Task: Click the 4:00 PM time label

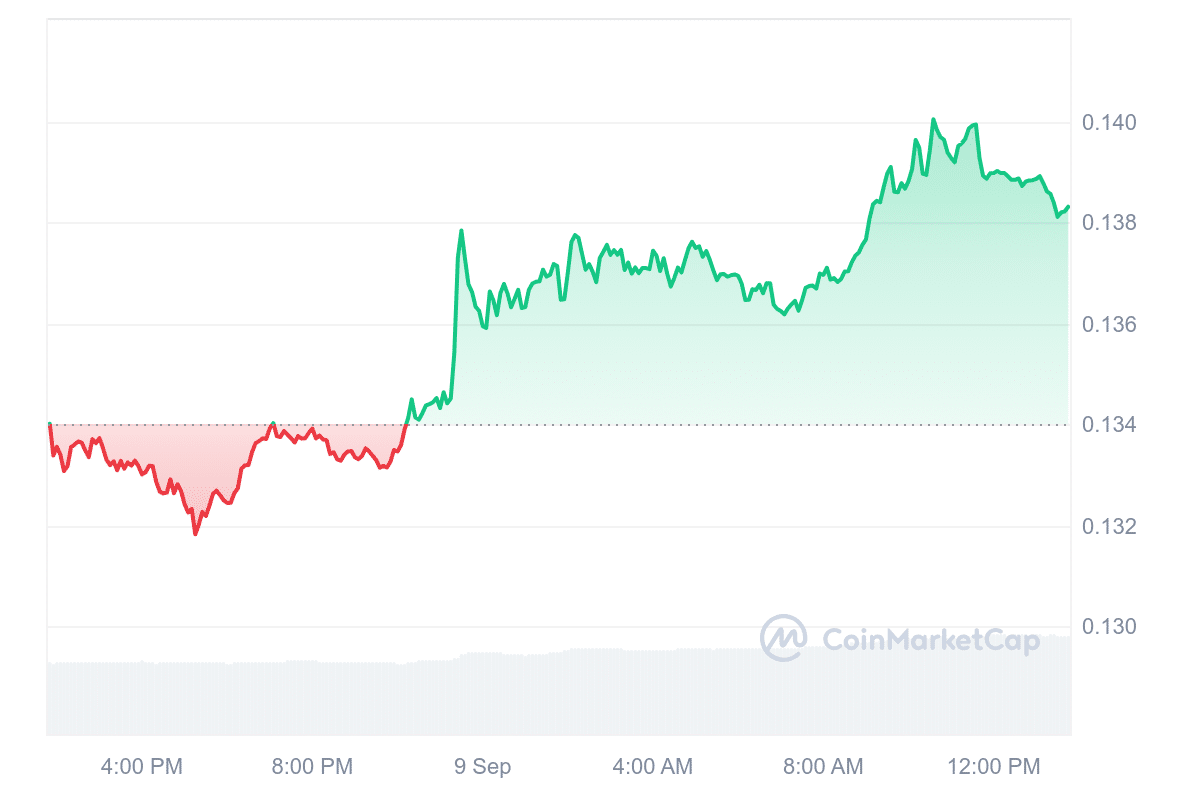Action: pos(142,767)
